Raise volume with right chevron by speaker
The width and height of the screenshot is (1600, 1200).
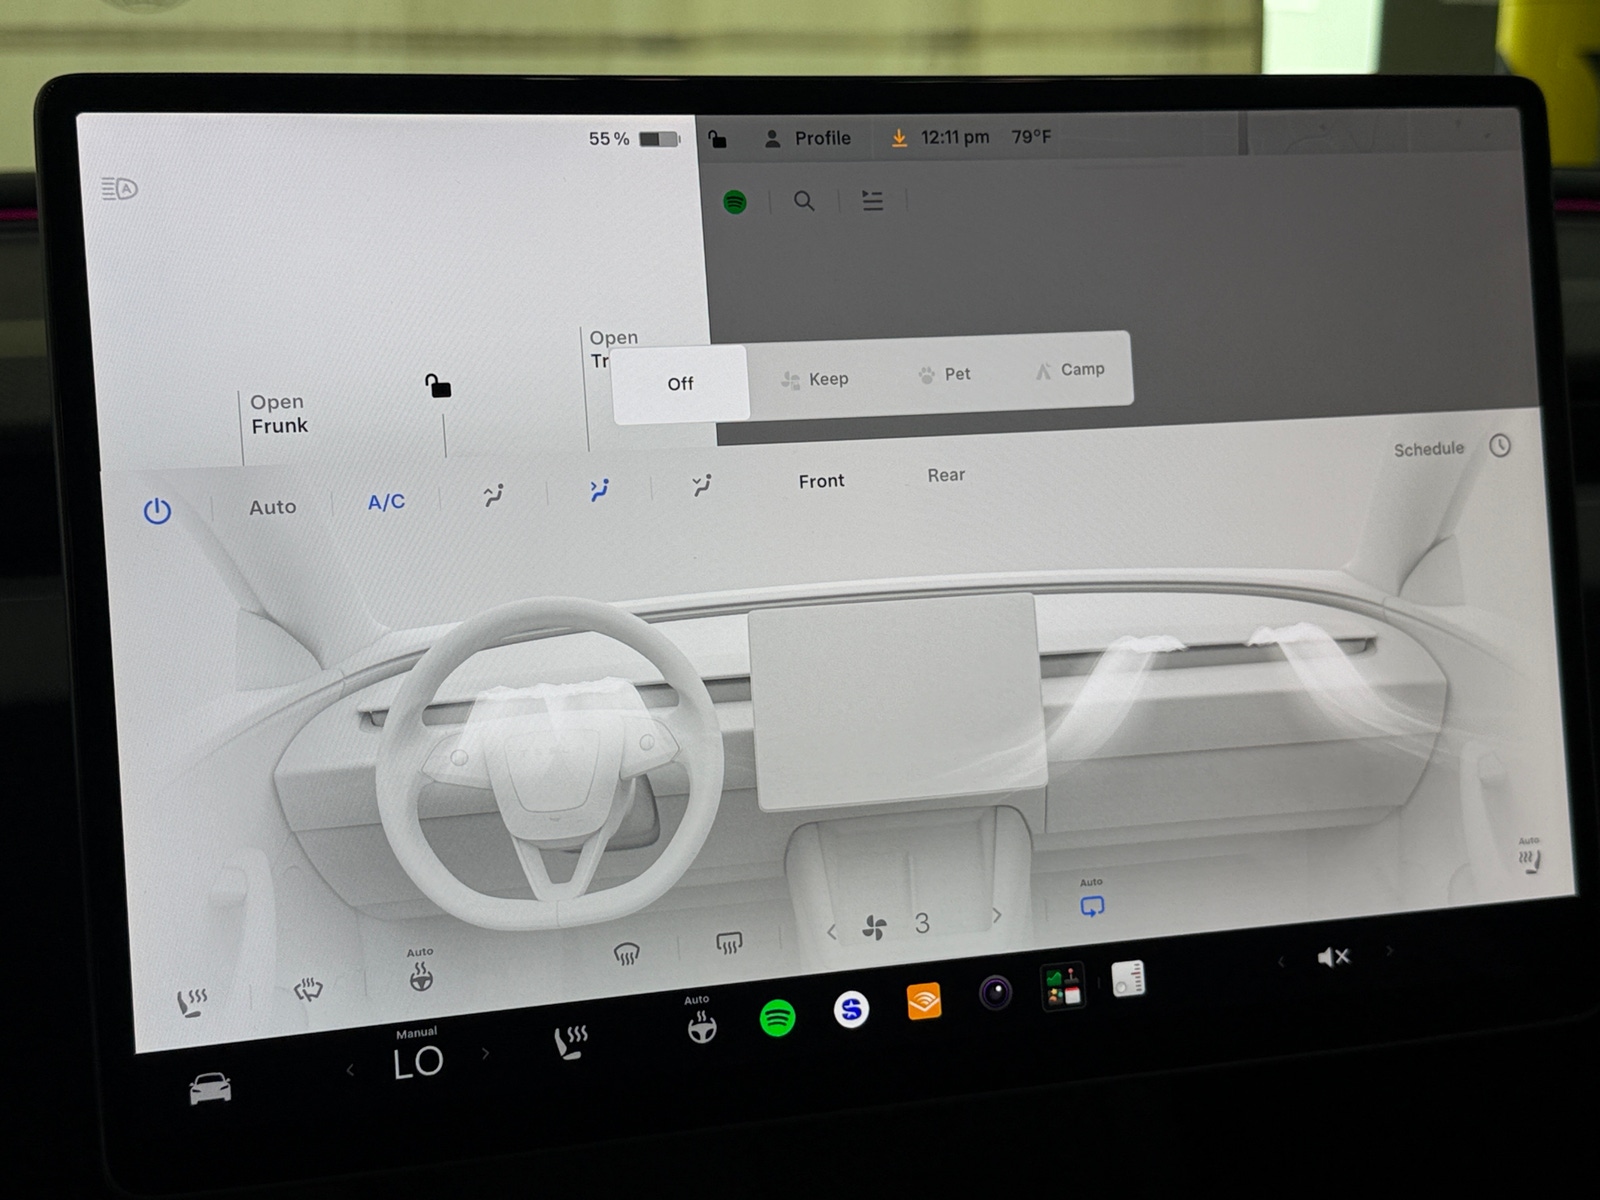pos(1388,951)
